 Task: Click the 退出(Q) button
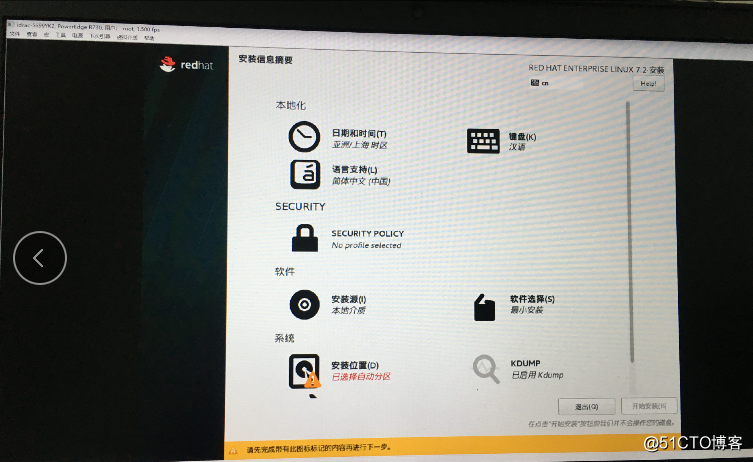pos(586,407)
